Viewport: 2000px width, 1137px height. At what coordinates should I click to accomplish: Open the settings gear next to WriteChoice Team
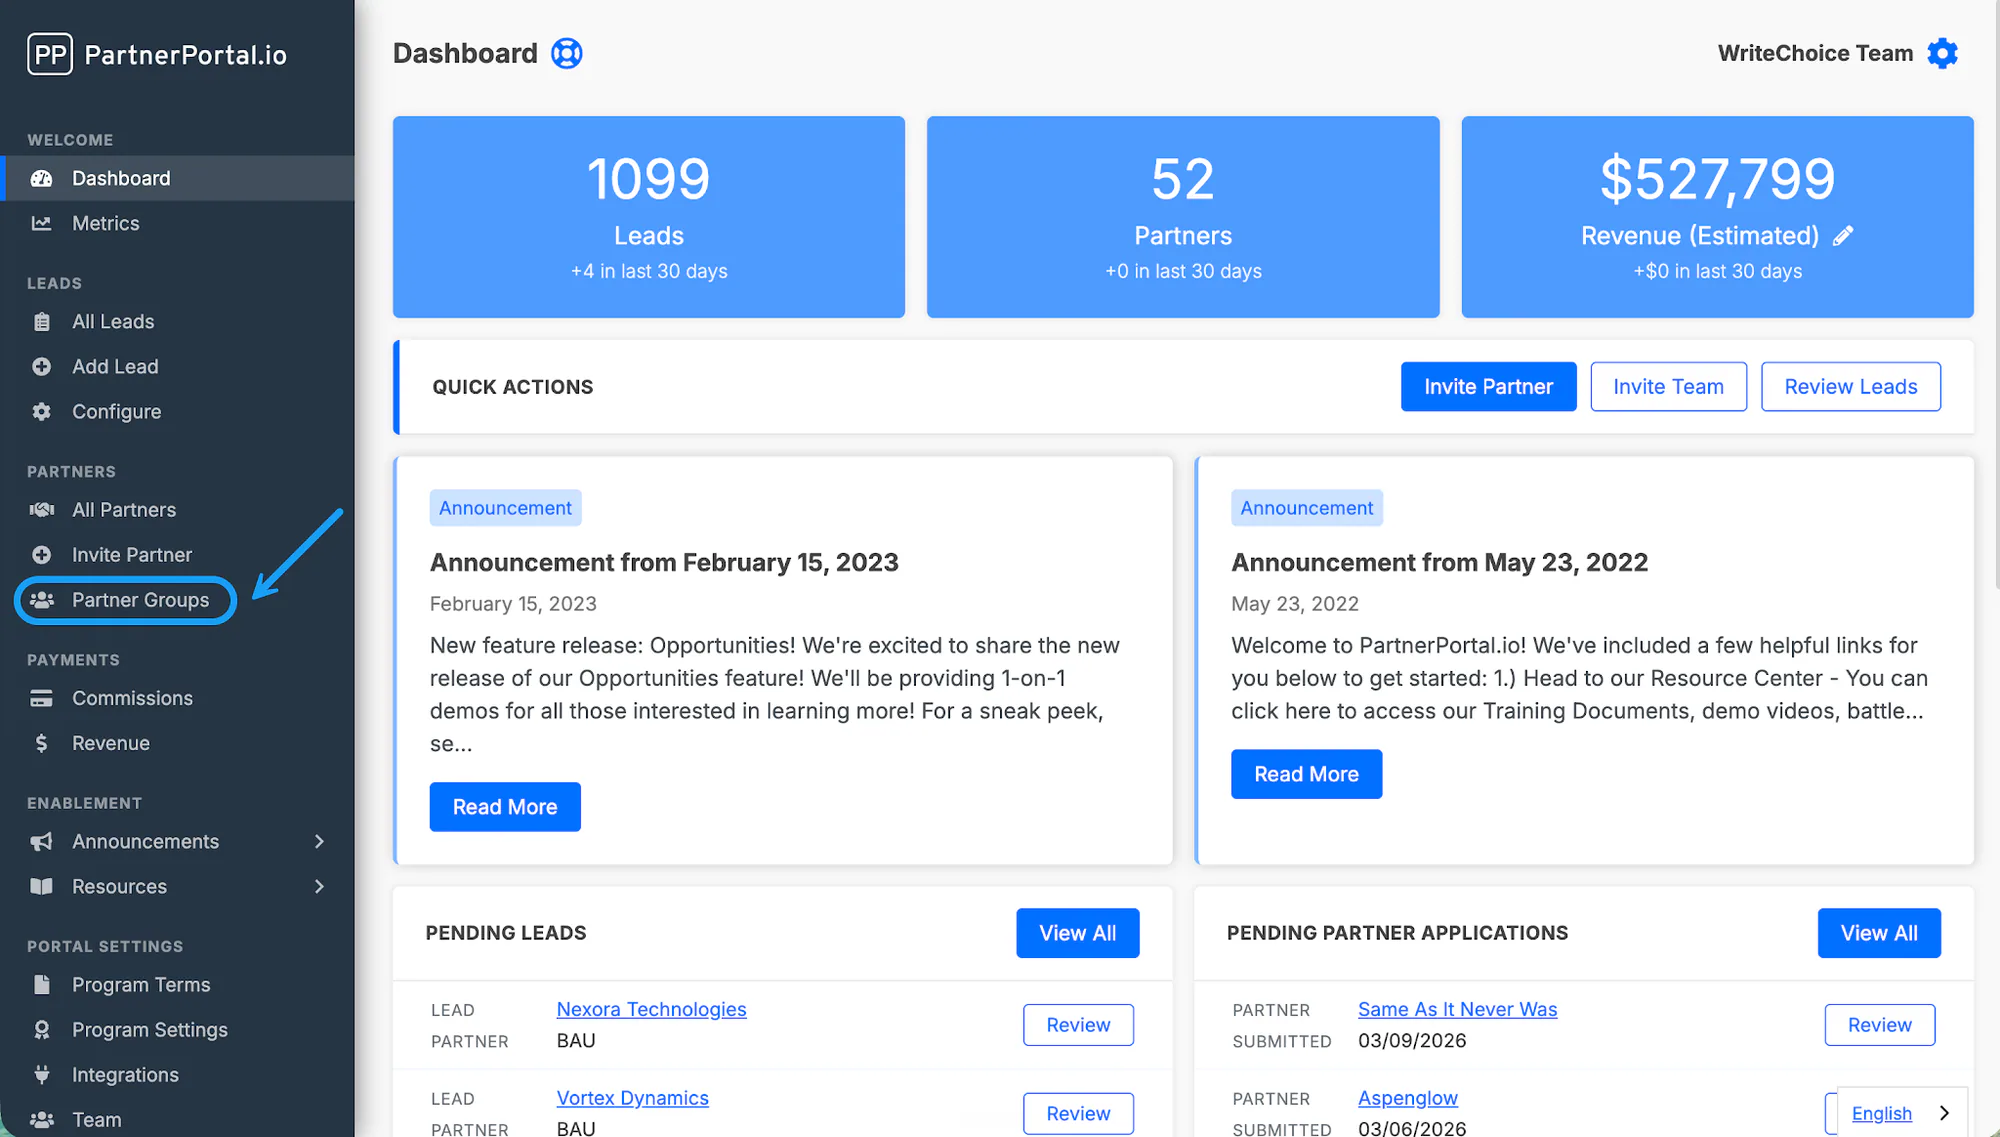[1942, 53]
